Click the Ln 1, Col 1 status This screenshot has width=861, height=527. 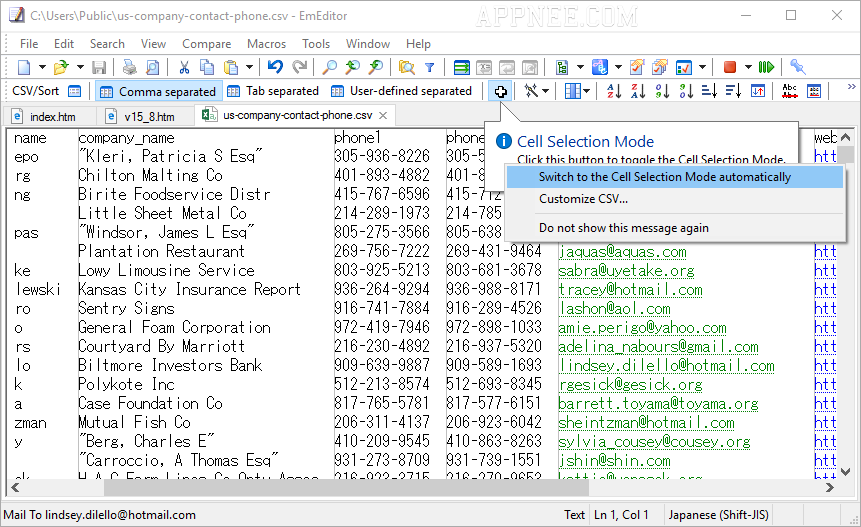coord(621,515)
